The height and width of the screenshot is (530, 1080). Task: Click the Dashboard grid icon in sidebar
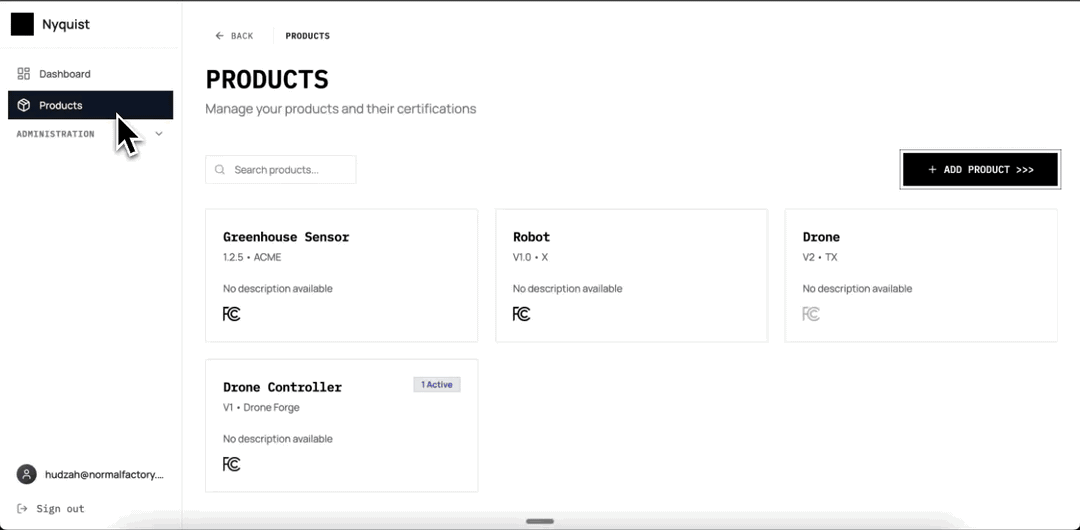tap(24, 74)
